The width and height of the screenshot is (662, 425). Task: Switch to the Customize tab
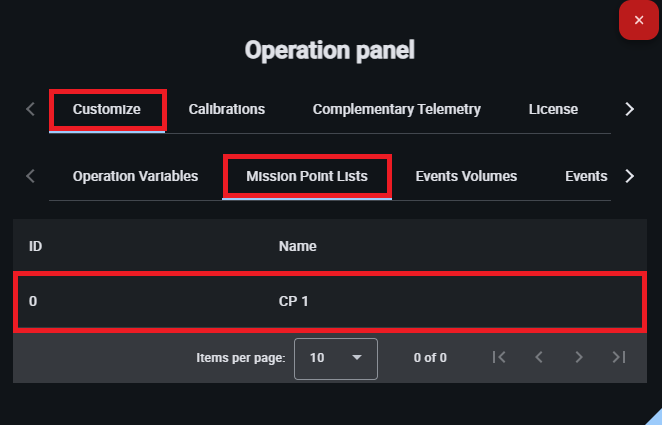pyautogui.click(x=107, y=109)
